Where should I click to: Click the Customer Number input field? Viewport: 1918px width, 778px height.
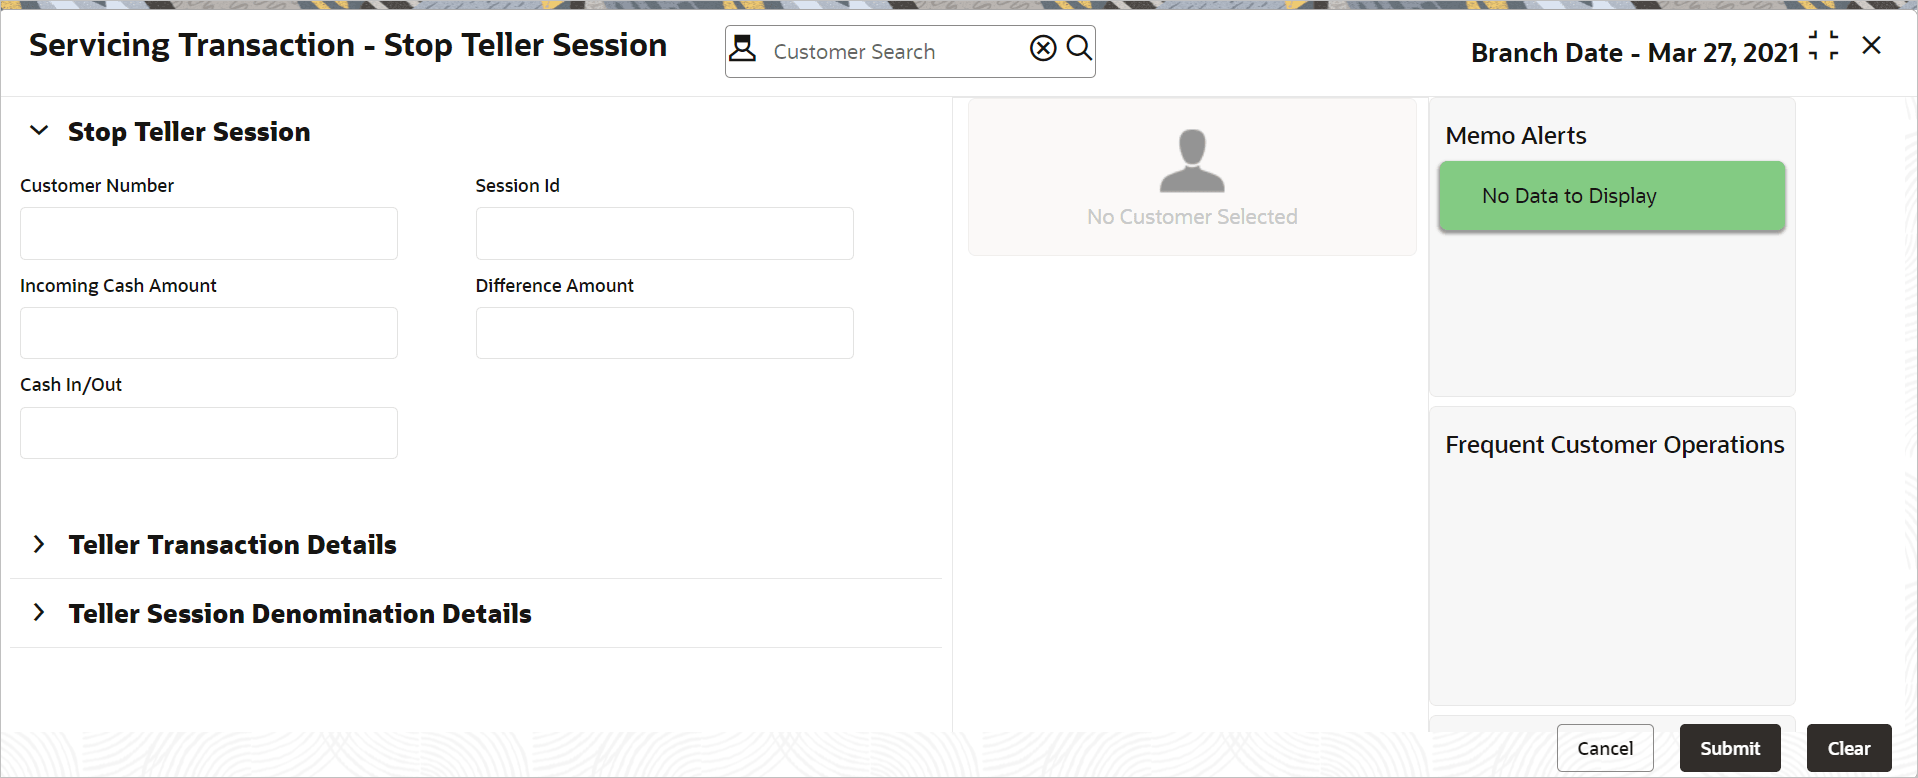click(x=209, y=233)
